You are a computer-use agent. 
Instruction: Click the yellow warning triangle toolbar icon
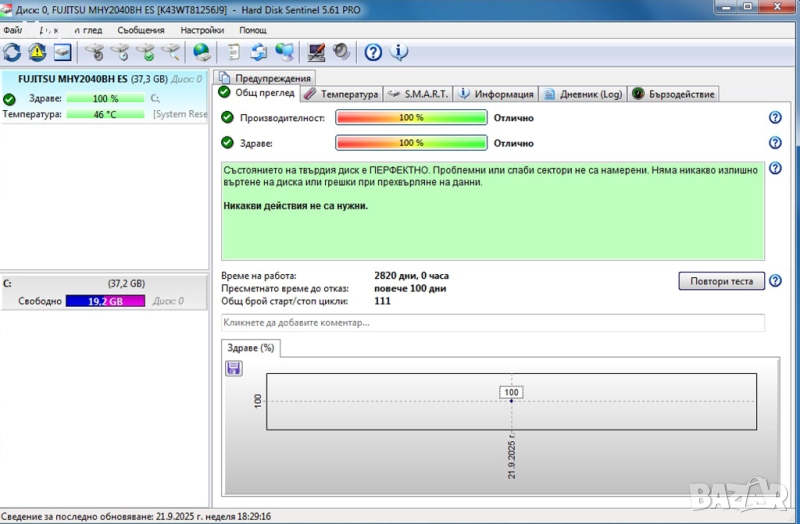pyautogui.click(x=37, y=52)
